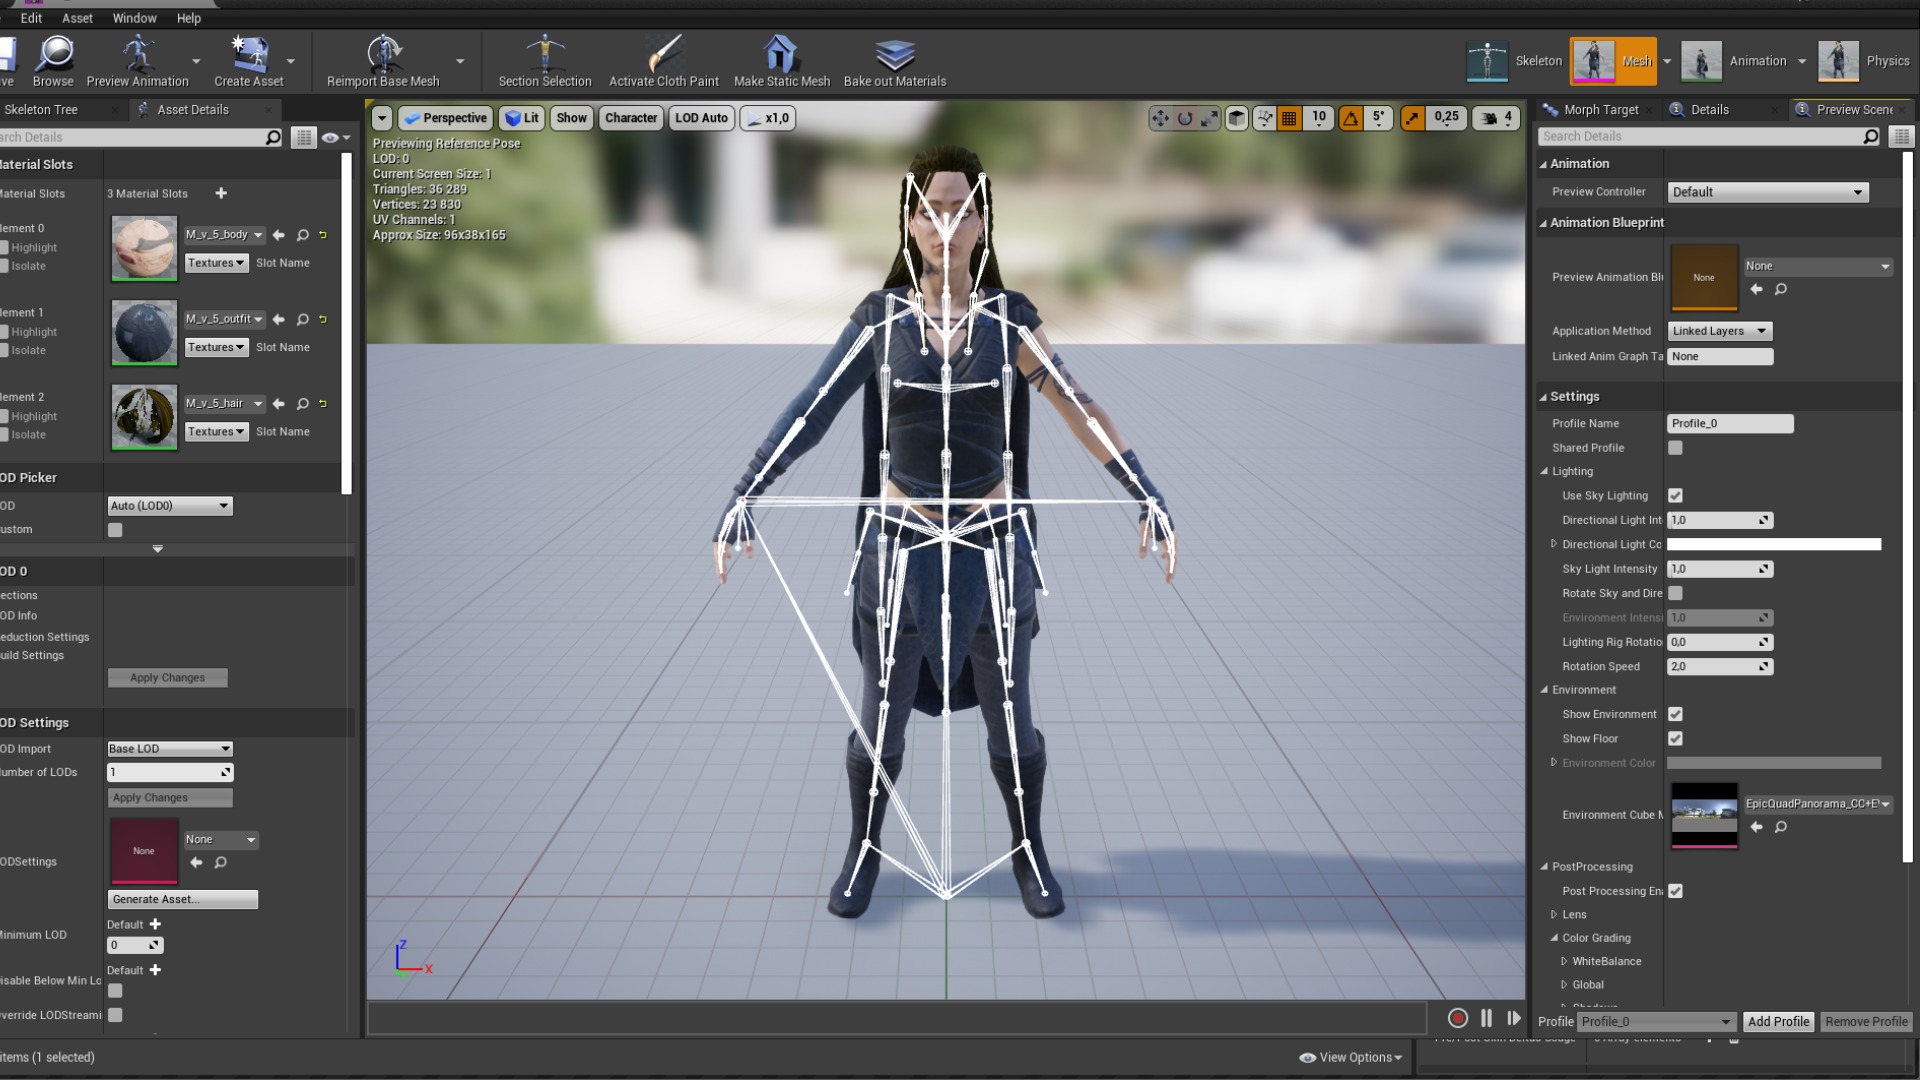Switch to Animation editor mode
The height and width of the screenshot is (1080, 1920).
tap(1734, 61)
